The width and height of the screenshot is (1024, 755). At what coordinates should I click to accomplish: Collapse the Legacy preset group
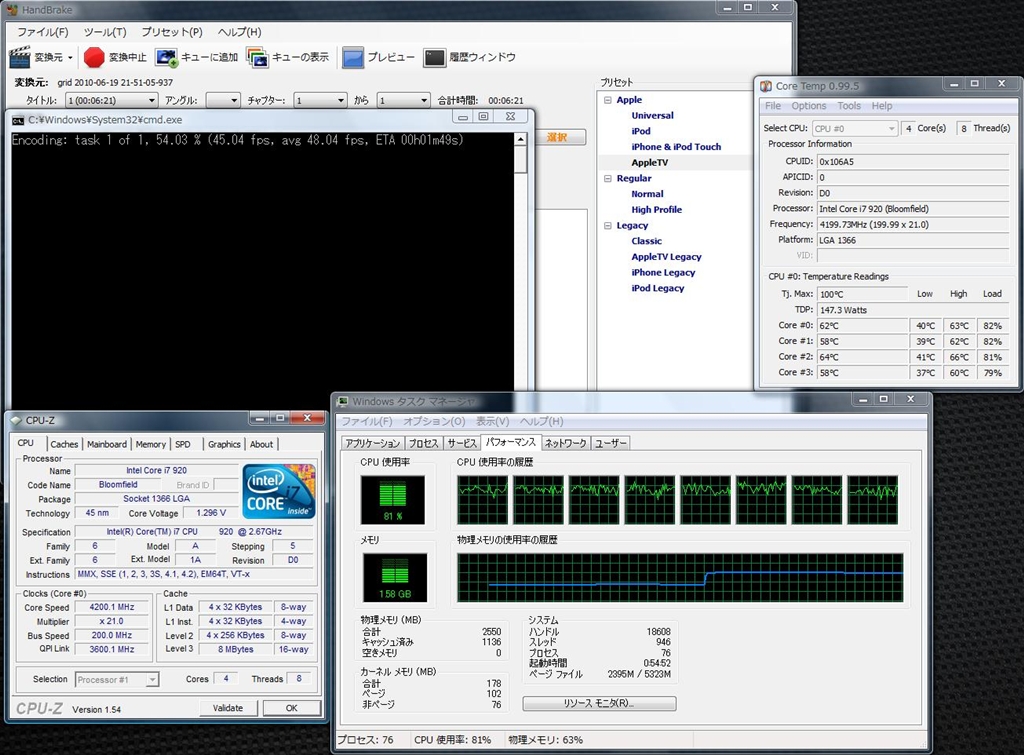pos(607,225)
